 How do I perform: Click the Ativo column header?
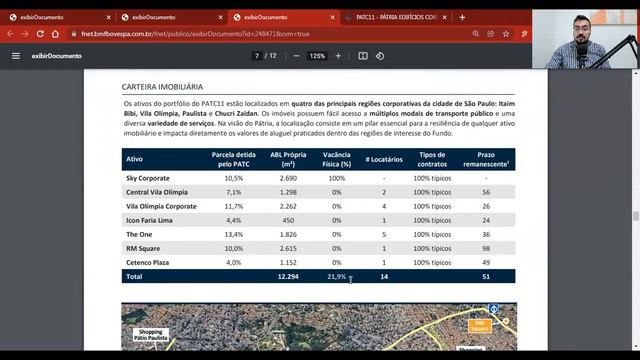[135, 159]
